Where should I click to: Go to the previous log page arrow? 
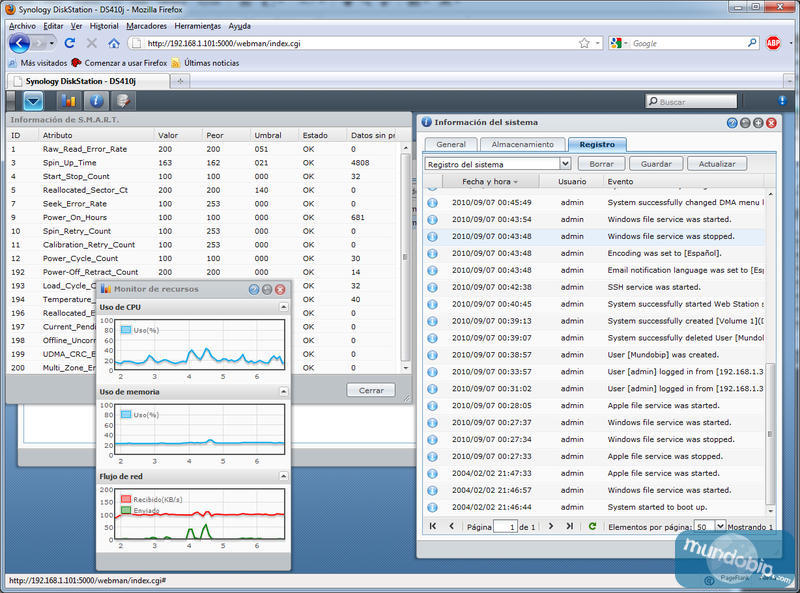coord(452,526)
